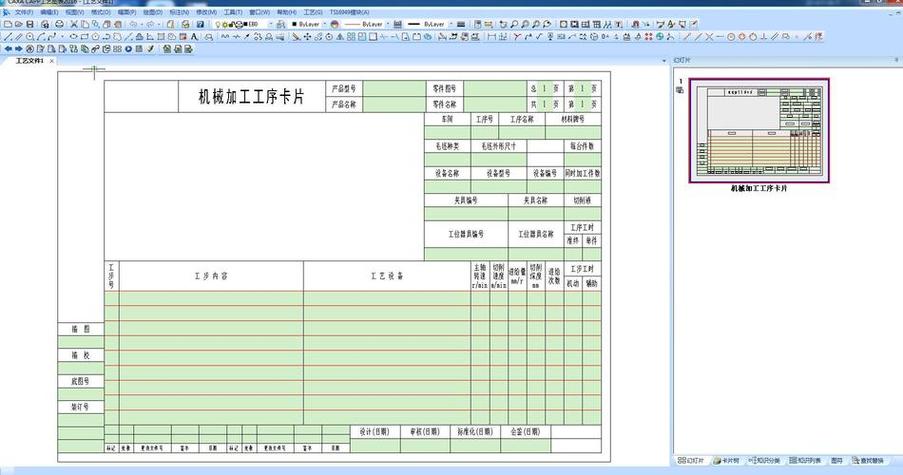The width and height of the screenshot is (903, 475).
Task: Switch to the 知识分类 bottom tab
Action: click(x=764, y=461)
